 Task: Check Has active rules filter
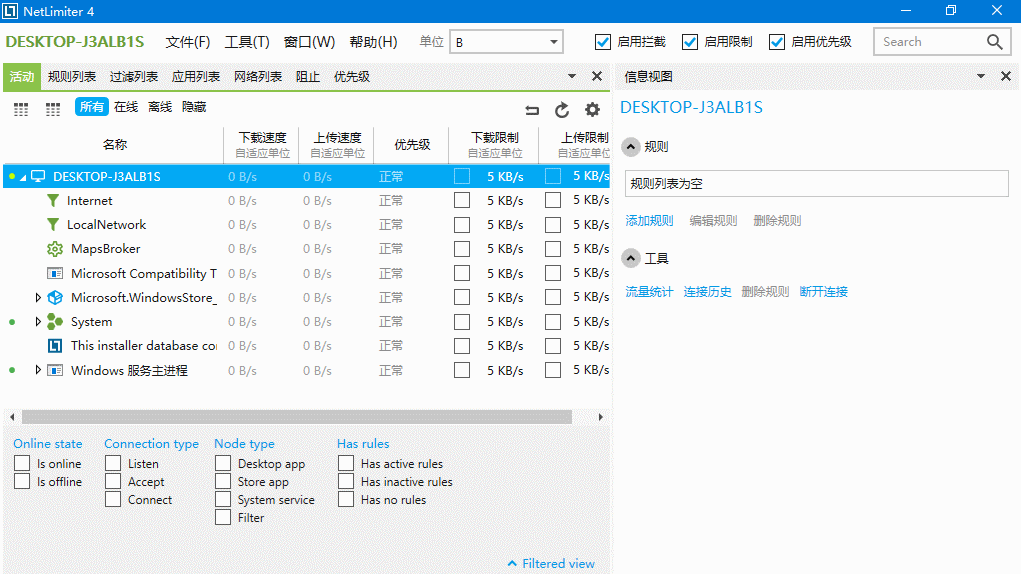(x=346, y=463)
